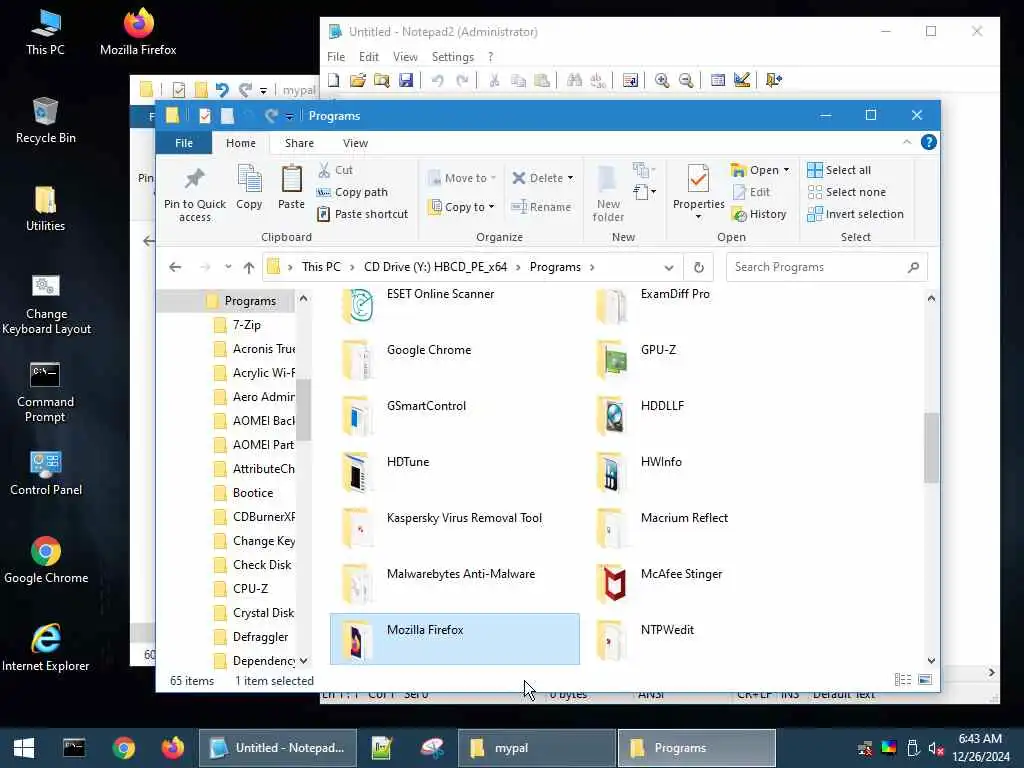Select Kaspersky Virus Removal Tool folder
Screen dimensions: 1024x768
click(455, 527)
